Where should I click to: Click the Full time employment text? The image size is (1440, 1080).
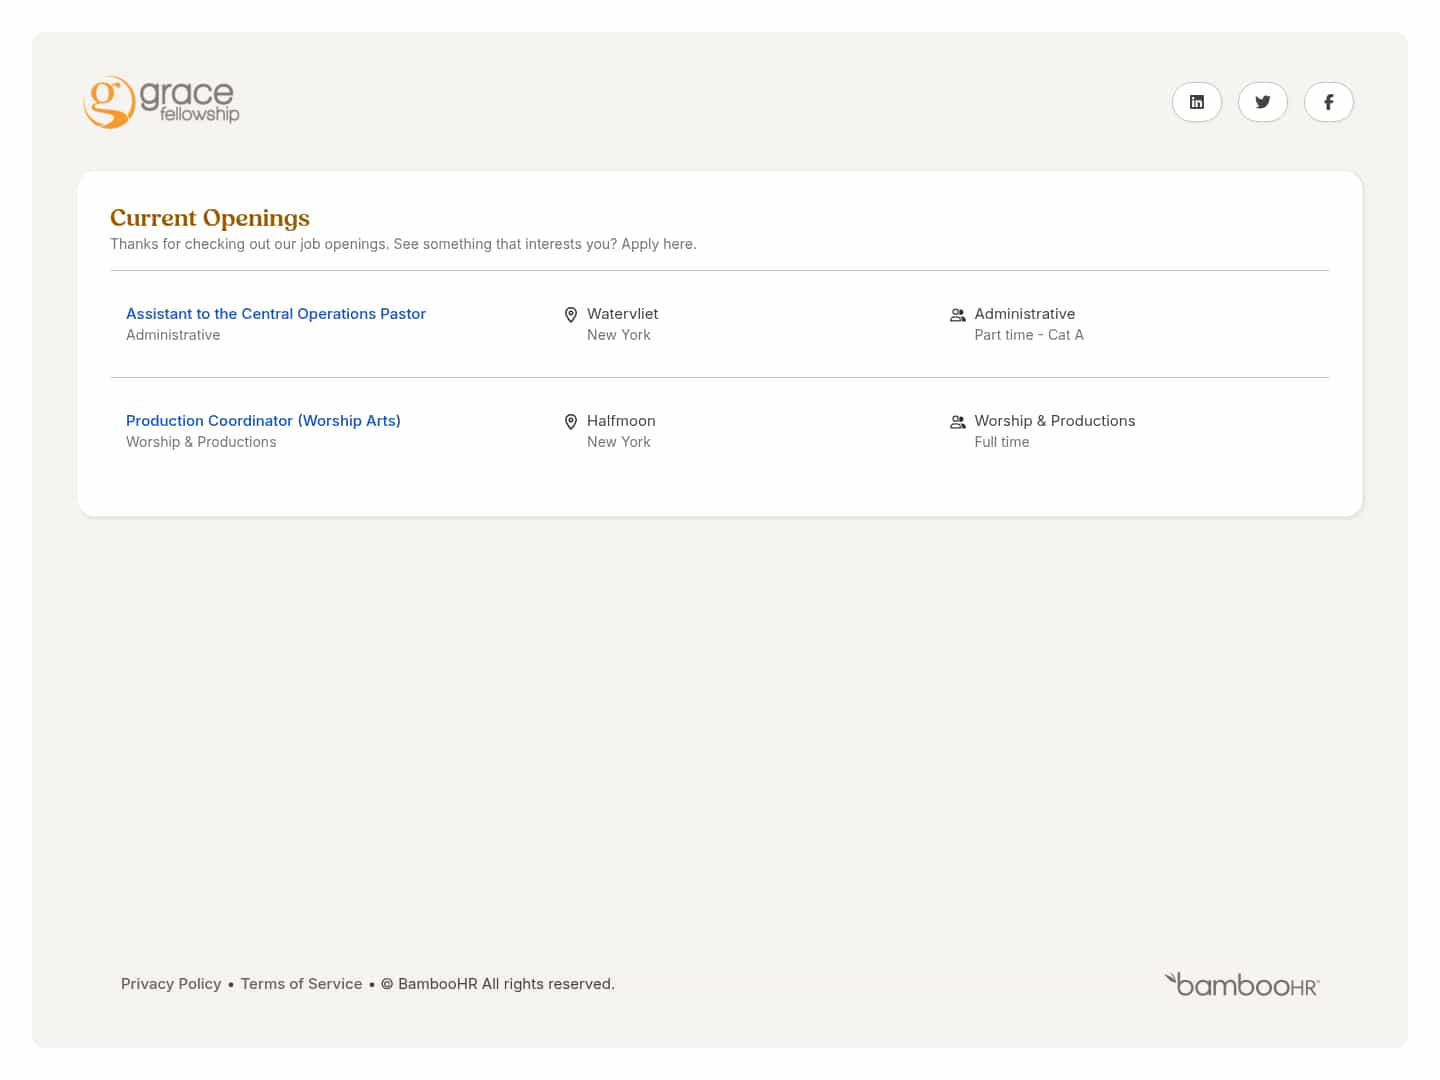pyautogui.click(x=1001, y=442)
